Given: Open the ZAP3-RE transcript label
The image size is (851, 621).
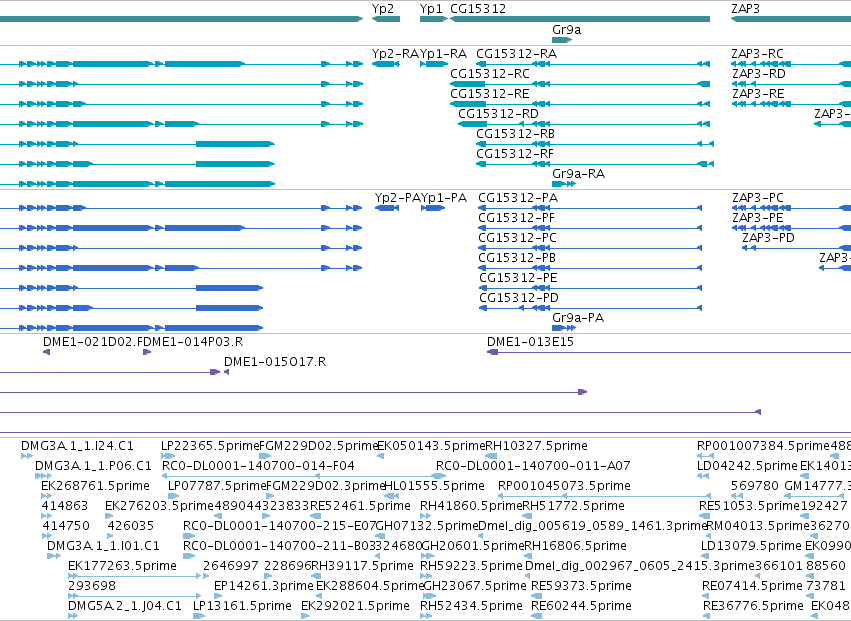Looking at the screenshot, I should point(758,94).
